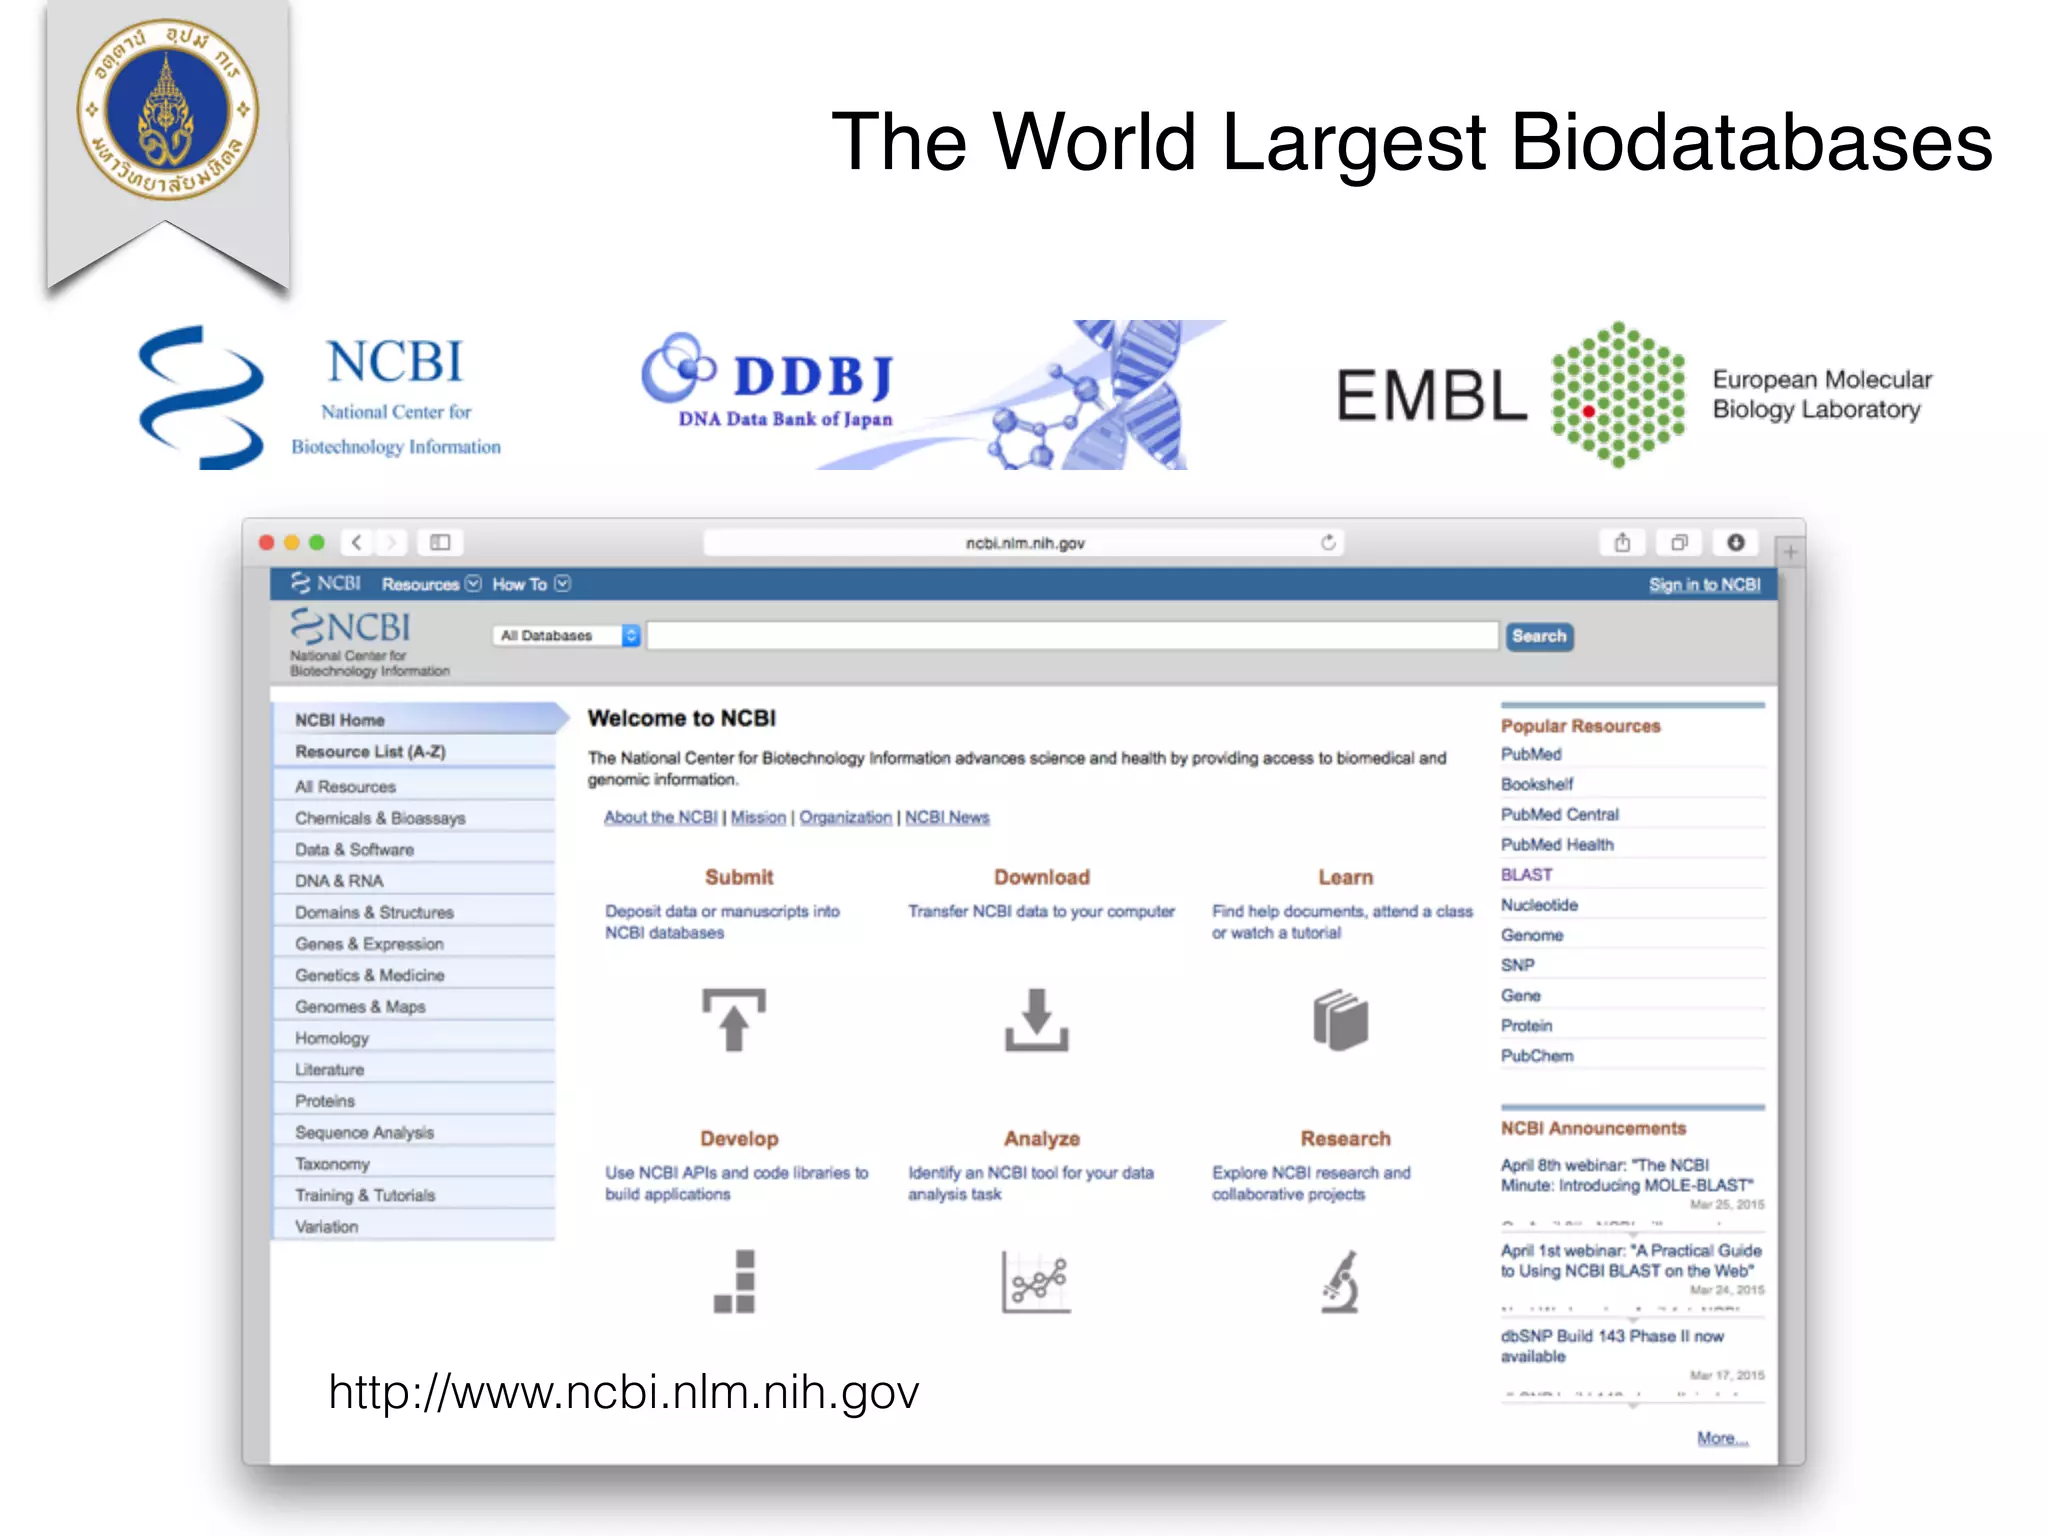The image size is (2048, 1536).
Task: Click the Safari forward arrow button
Action: (392, 542)
